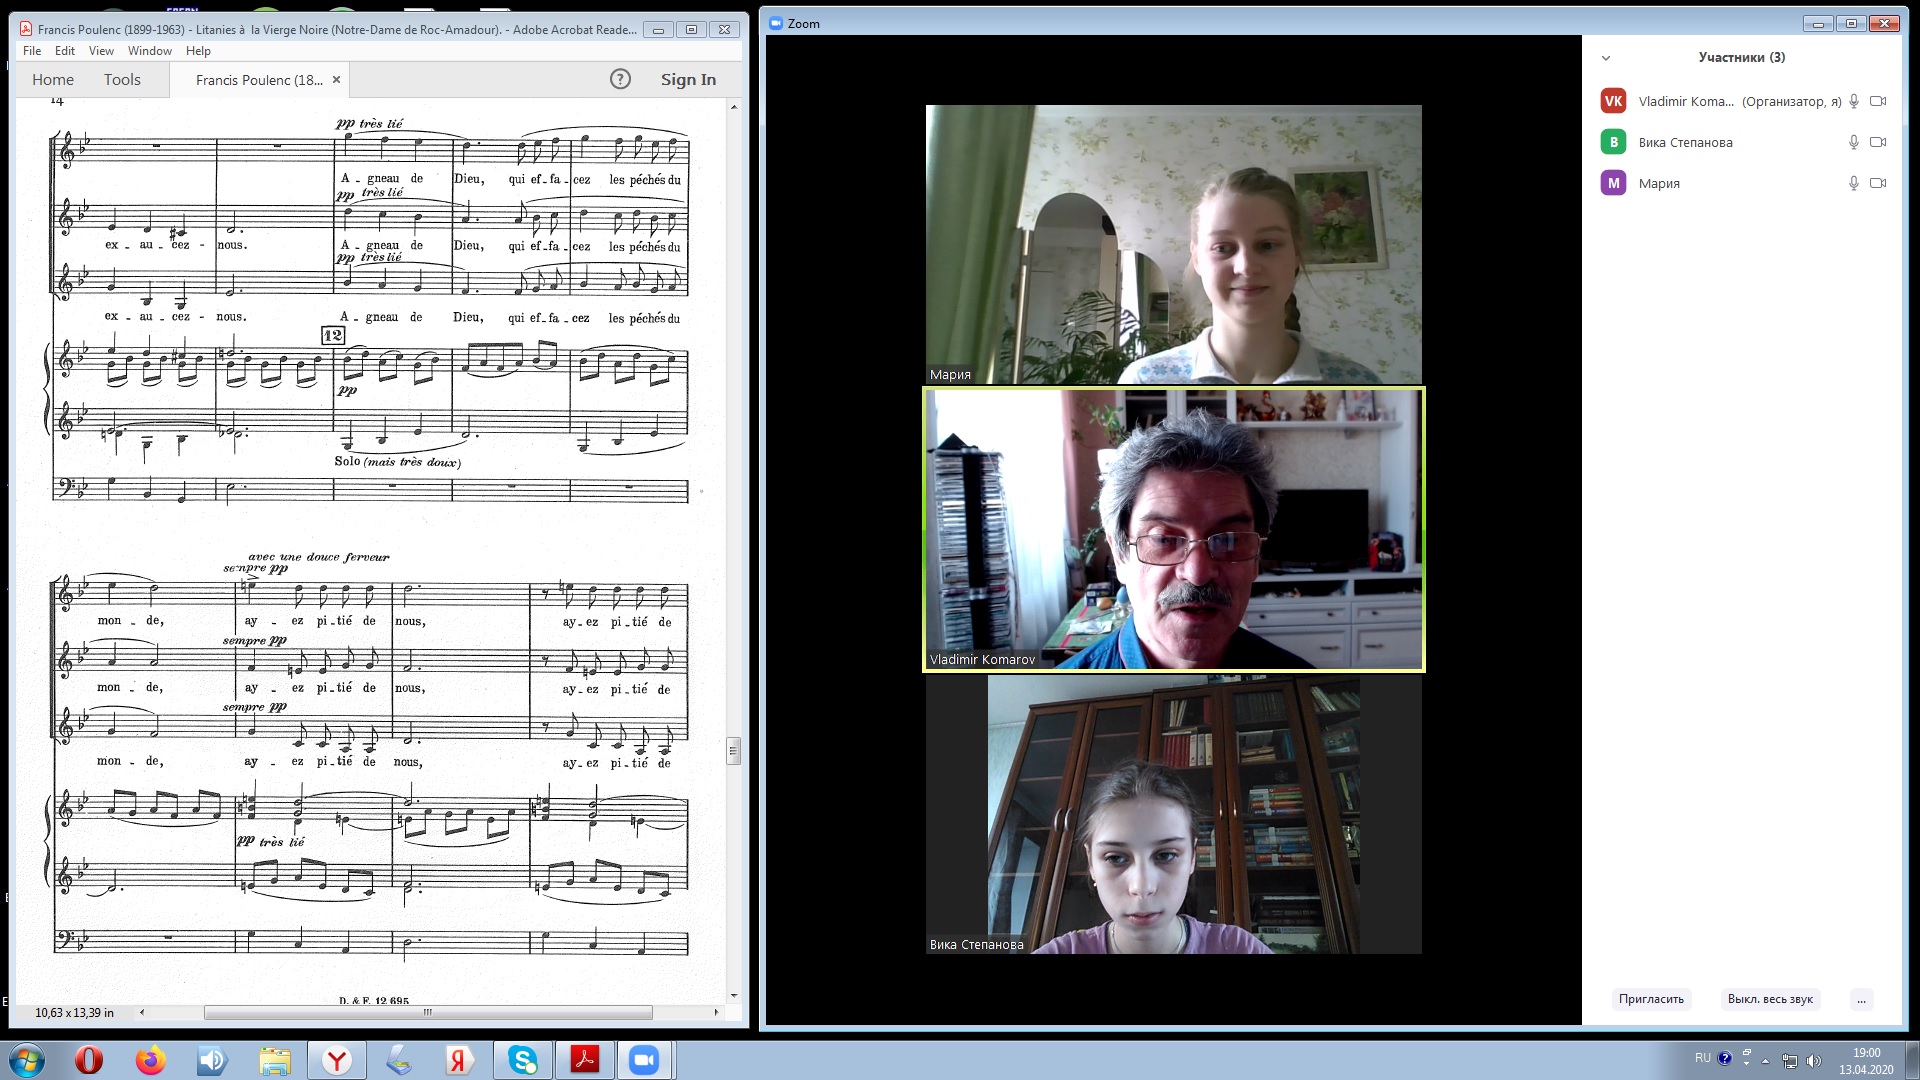Image resolution: width=1920 pixels, height=1080 pixels.
Task: Open the File menu in Acrobat
Action: point(32,51)
